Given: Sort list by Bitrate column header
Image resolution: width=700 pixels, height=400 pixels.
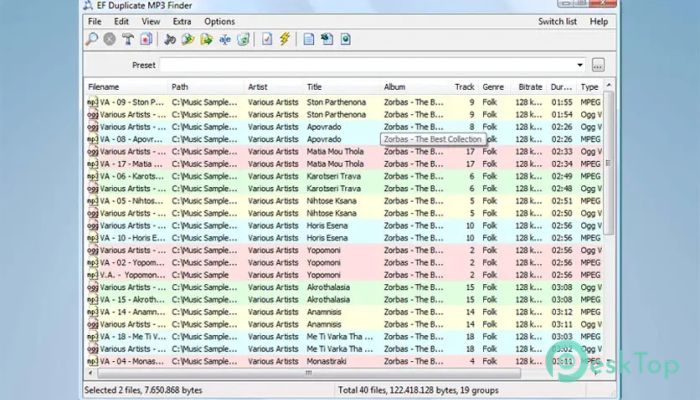Looking at the screenshot, I should click(528, 88).
